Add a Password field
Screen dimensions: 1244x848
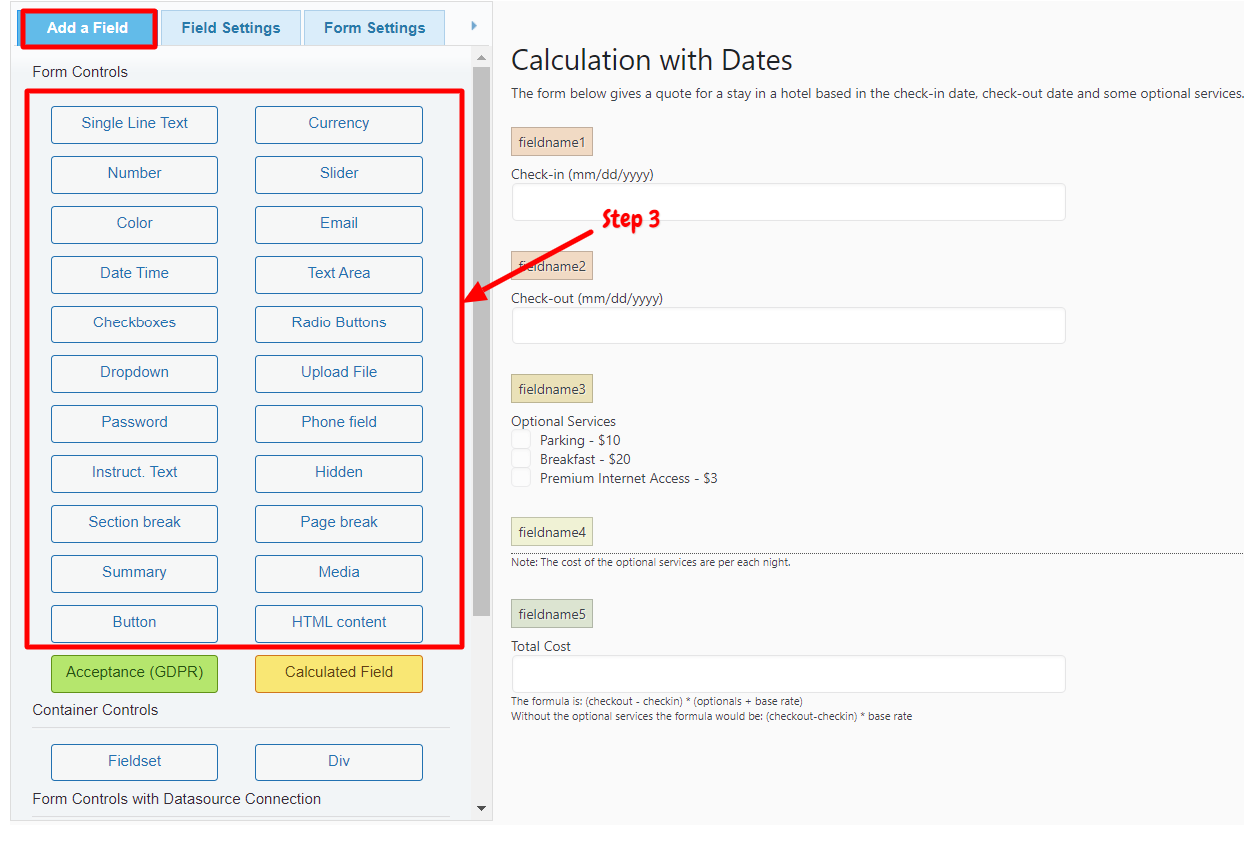[134, 423]
